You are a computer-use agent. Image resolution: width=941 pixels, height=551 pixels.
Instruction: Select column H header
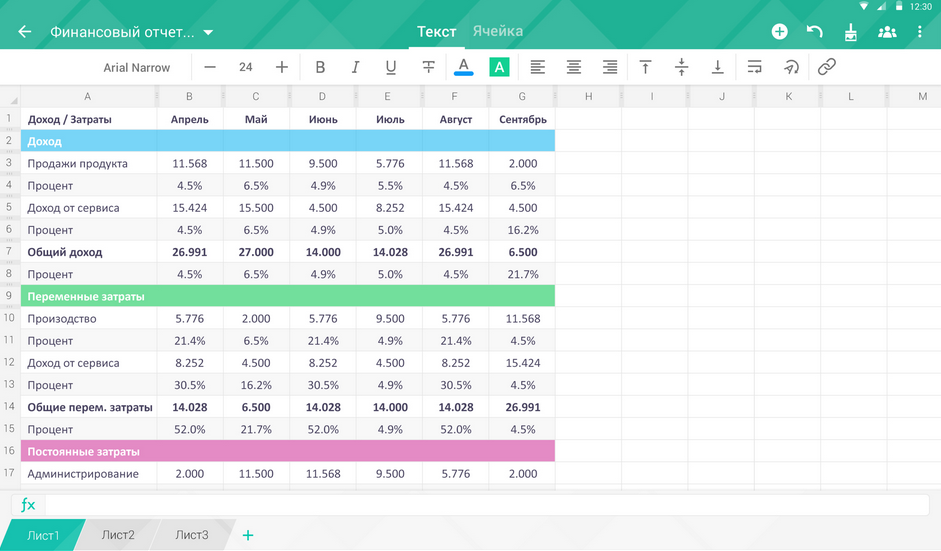(589, 97)
